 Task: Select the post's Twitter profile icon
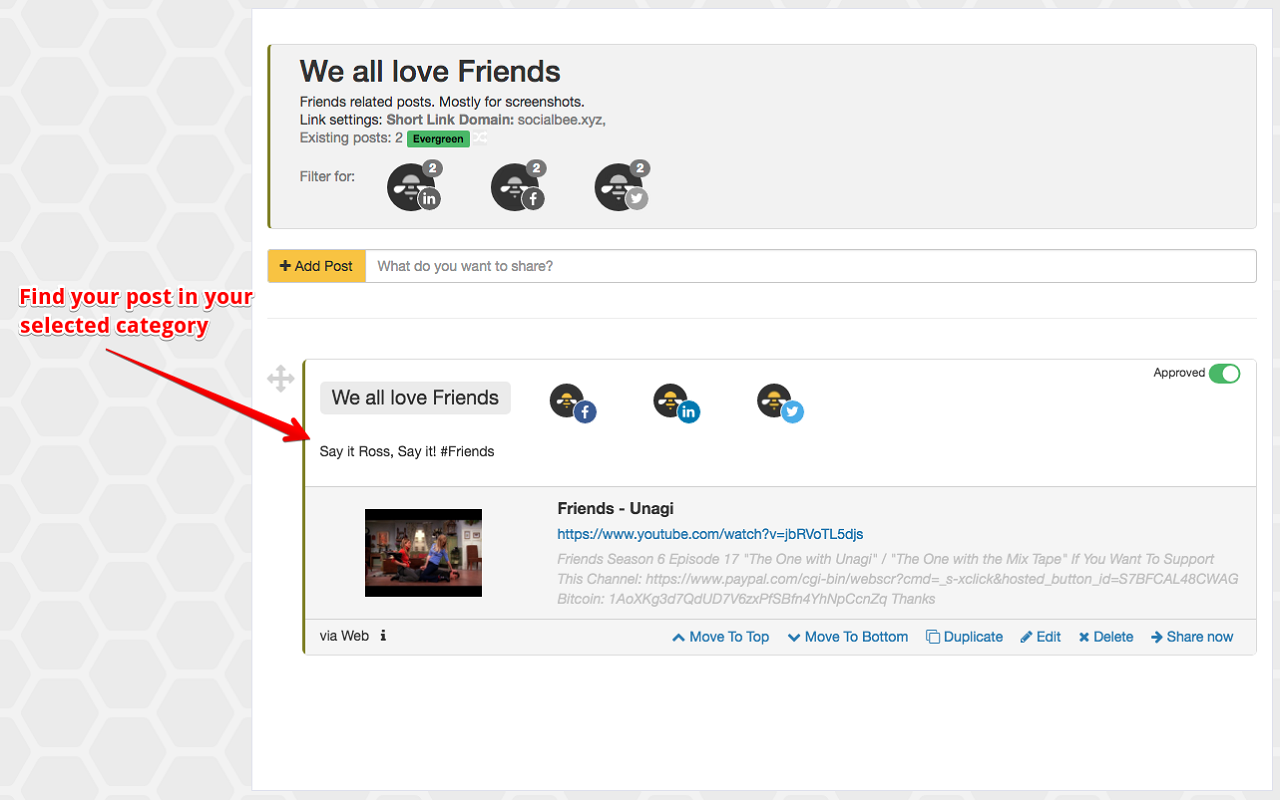pos(780,402)
